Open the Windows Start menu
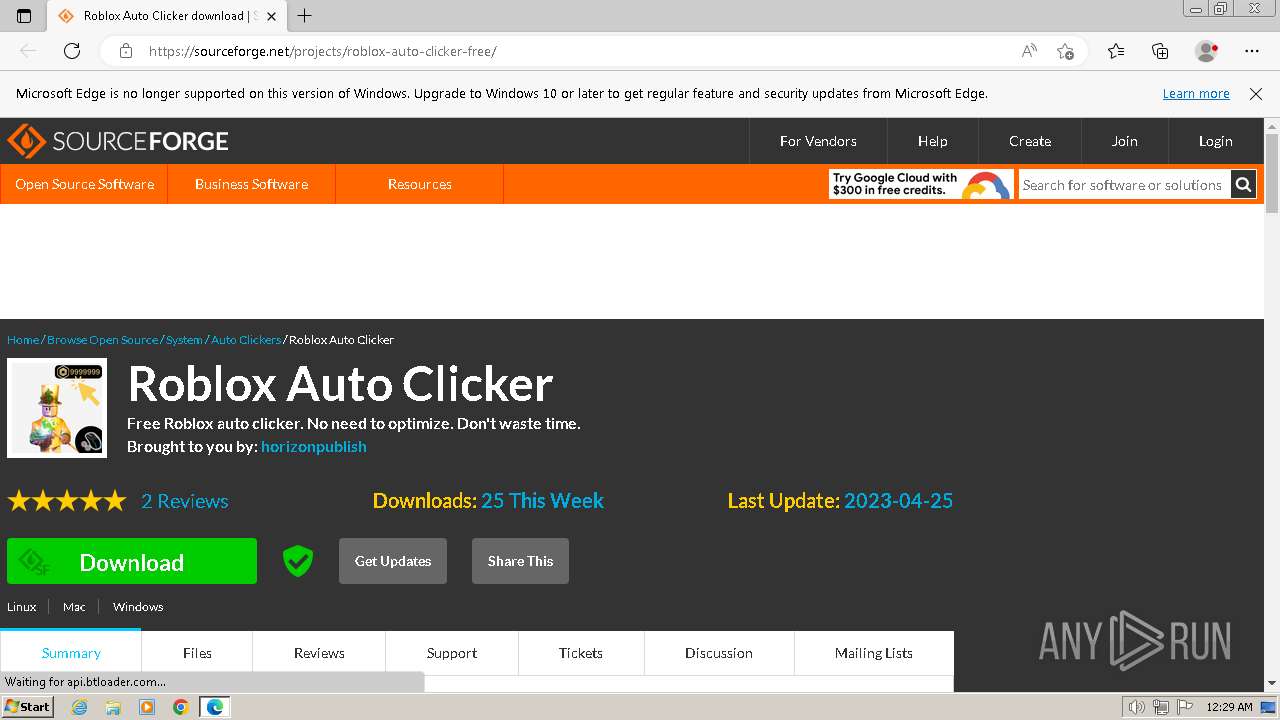 27,707
